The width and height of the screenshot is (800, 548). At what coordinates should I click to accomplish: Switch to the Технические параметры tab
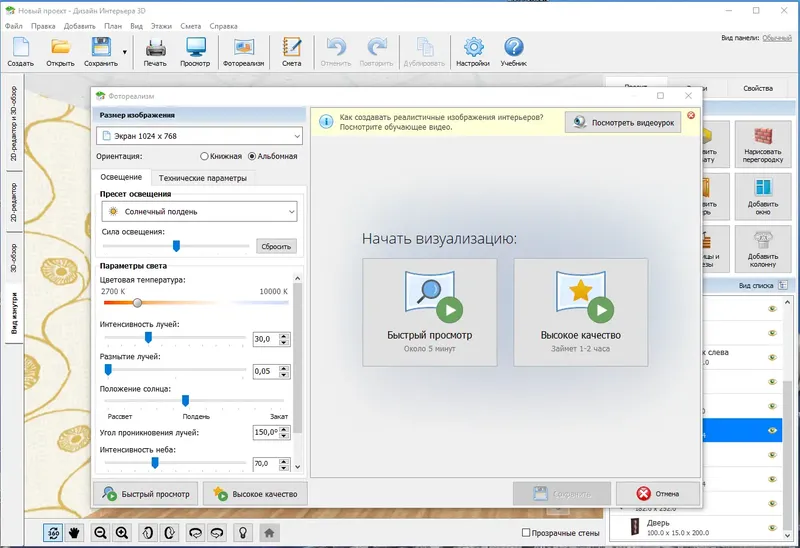[203, 178]
